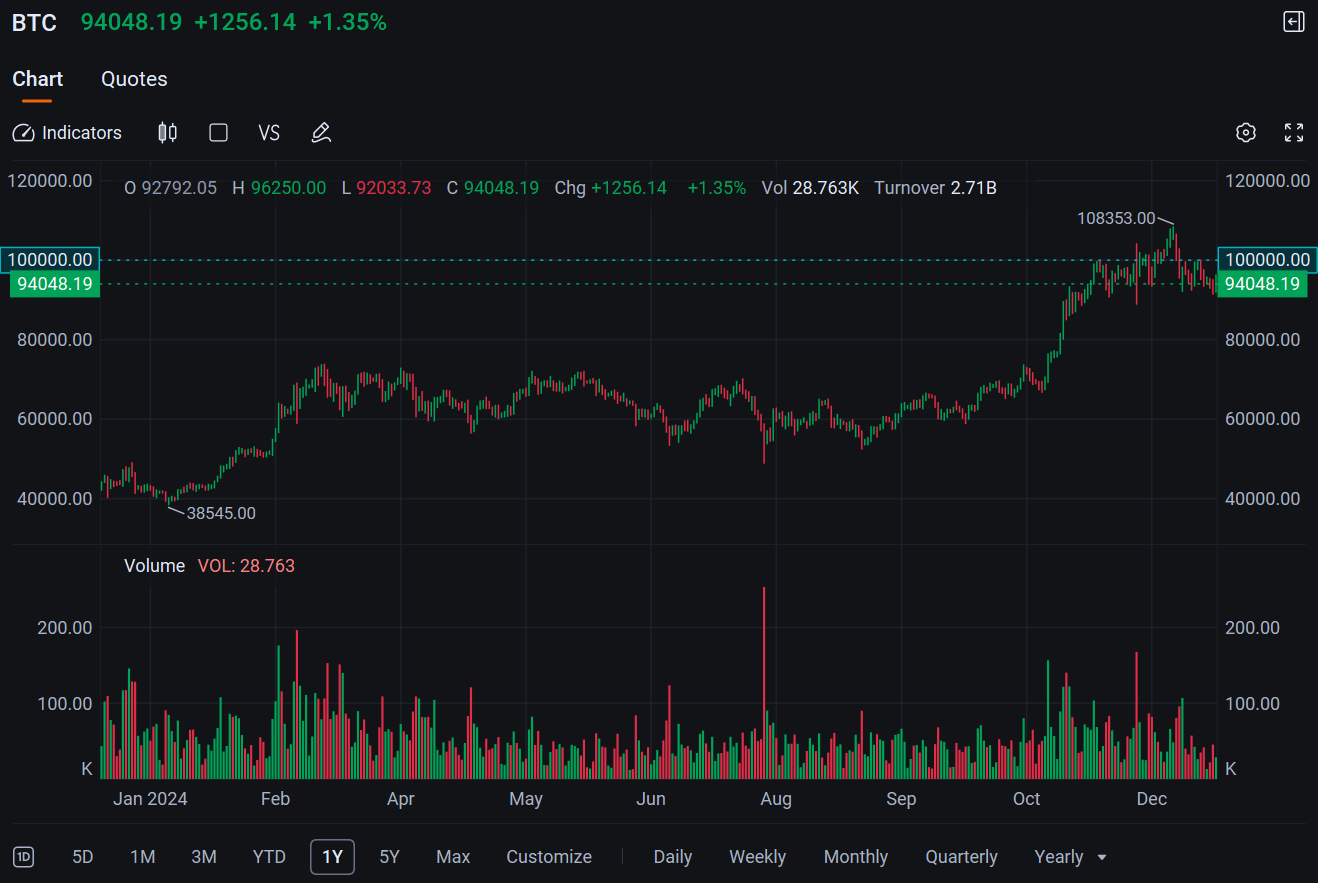This screenshot has height=883, width=1318.
Task: Select the square drawing box icon
Action: 218,133
